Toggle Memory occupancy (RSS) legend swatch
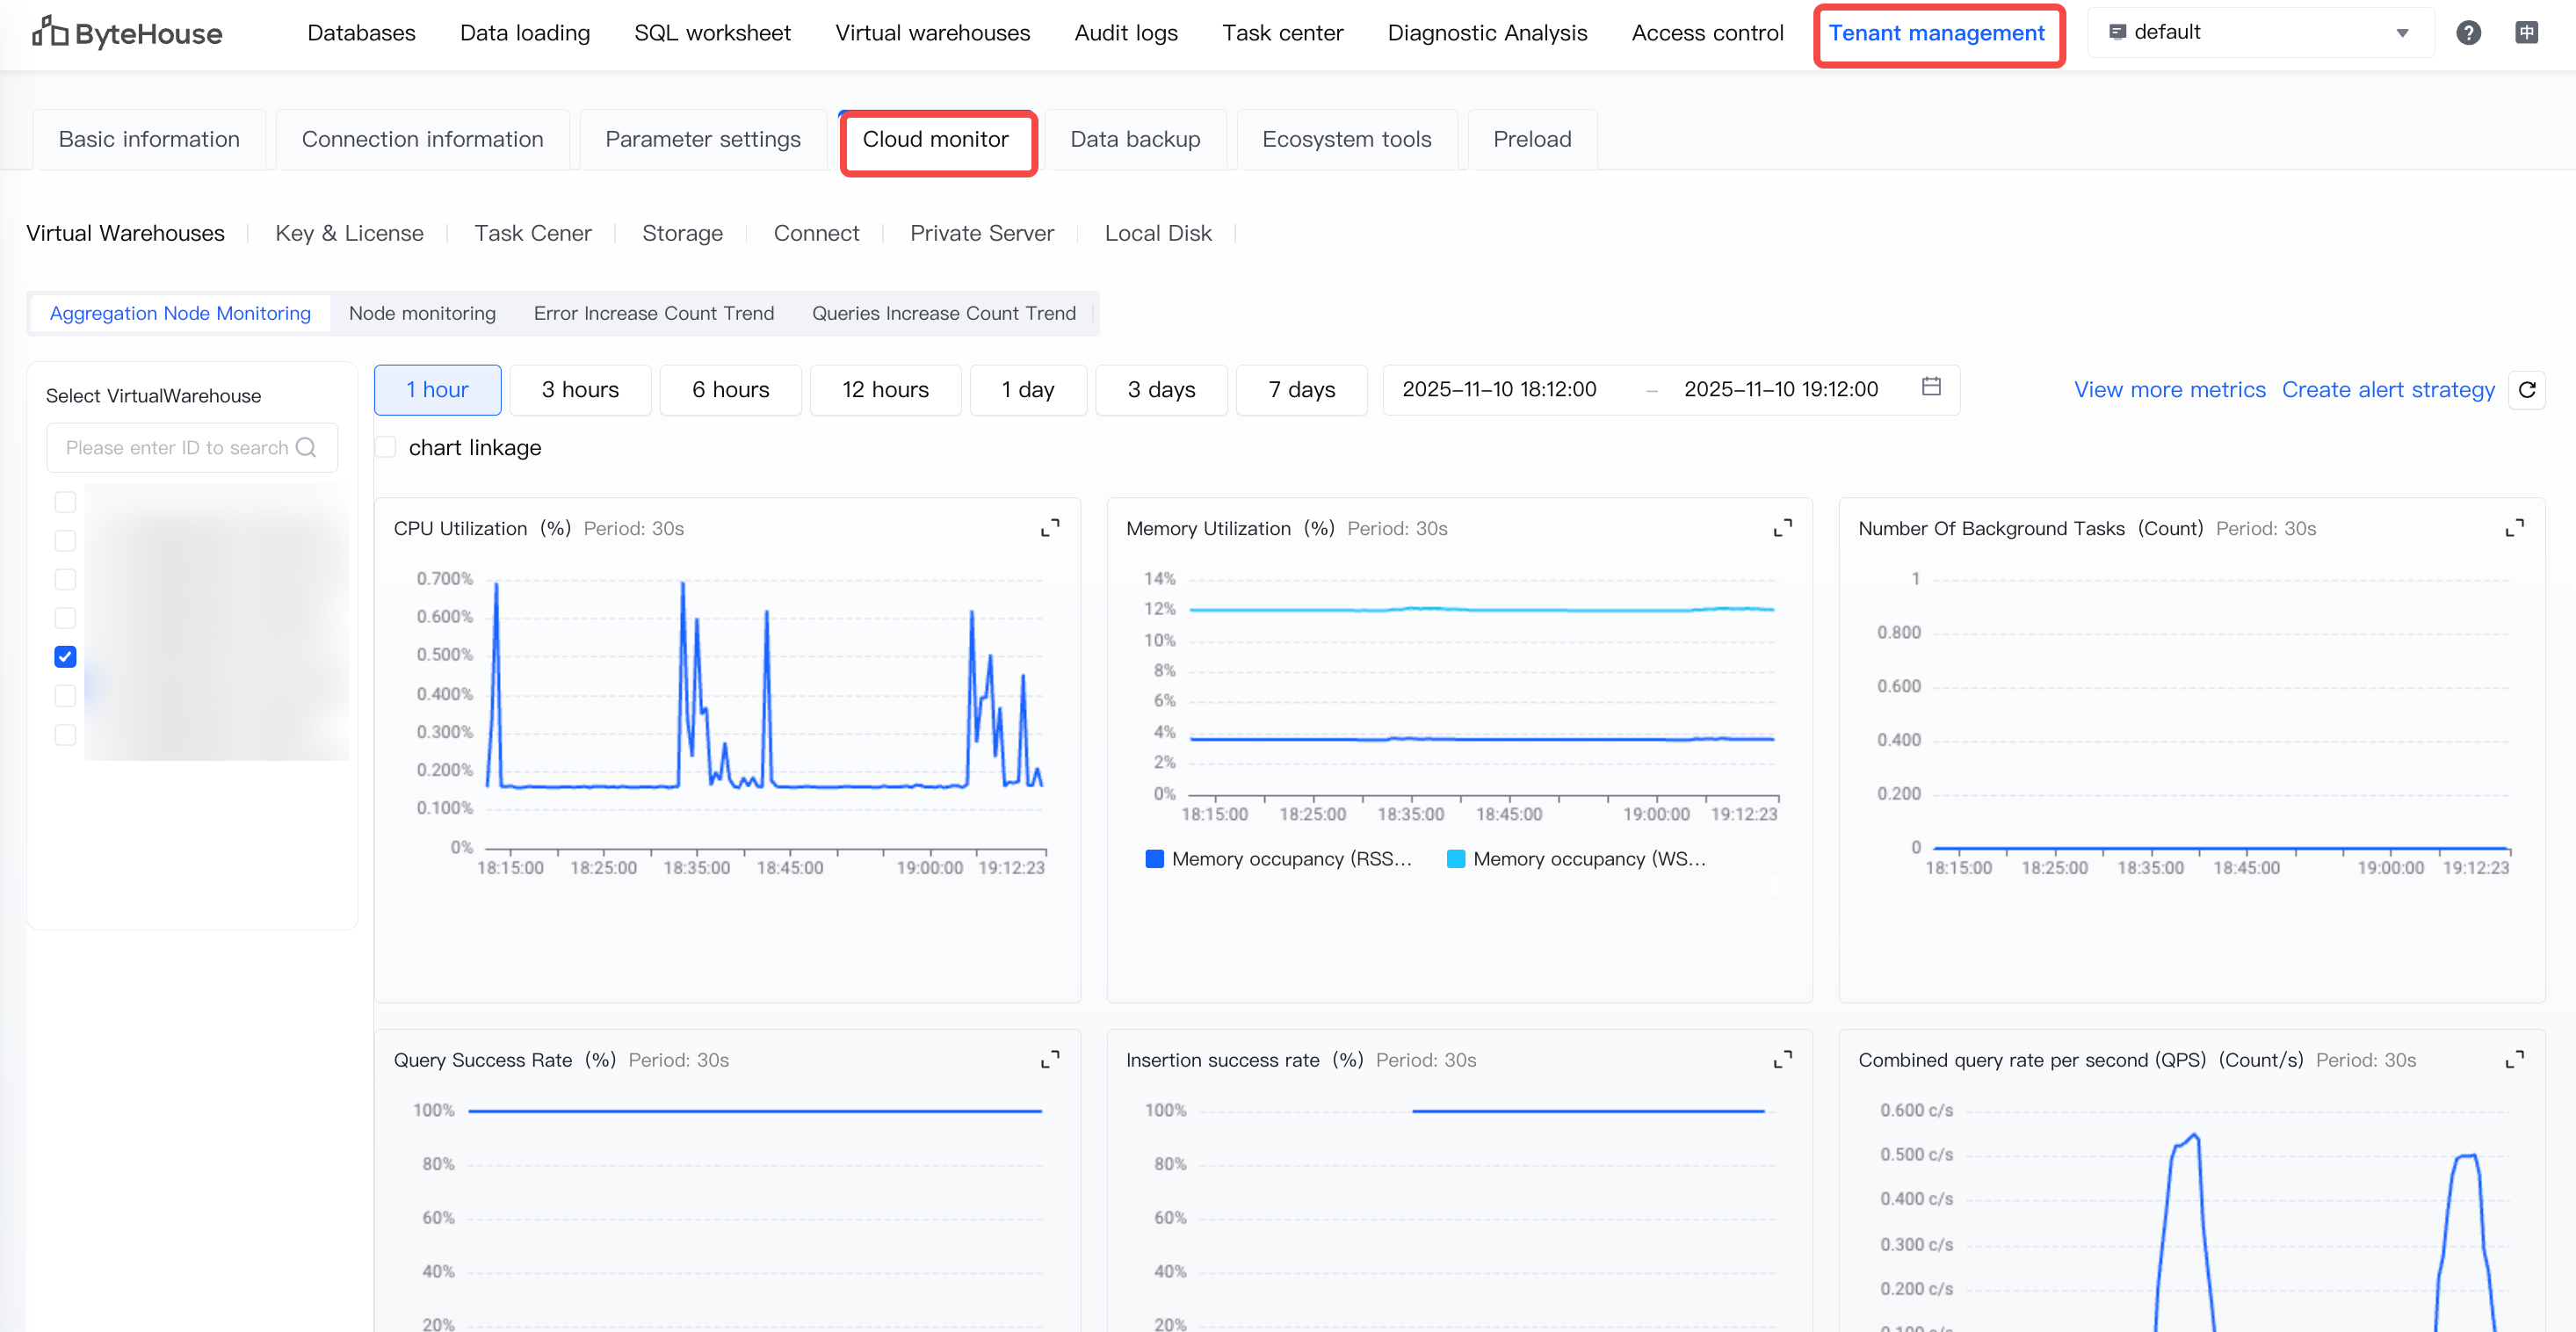Image resolution: width=2576 pixels, height=1332 pixels. [x=1154, y=859]
